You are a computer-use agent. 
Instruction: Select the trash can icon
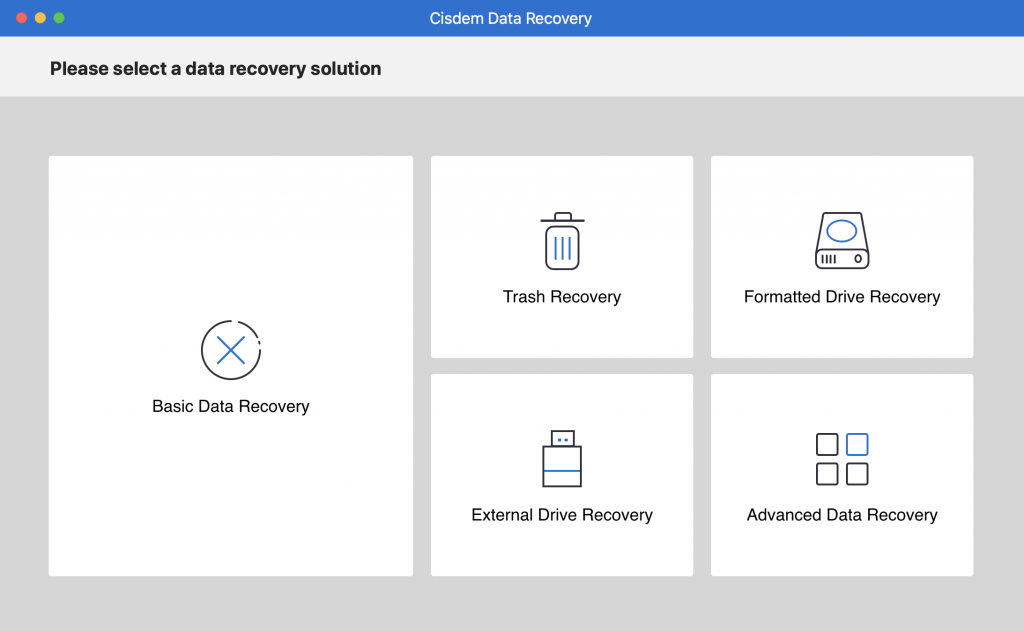[x=562, y=242]
